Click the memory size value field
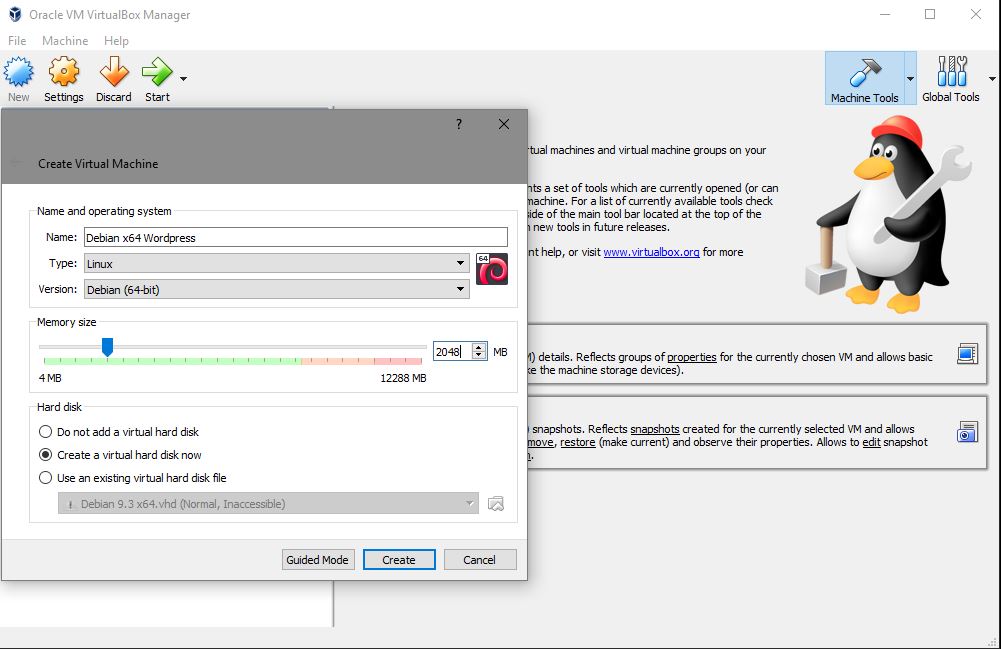The height and width of the screenshot is (649, 1001). coord(452,352)
